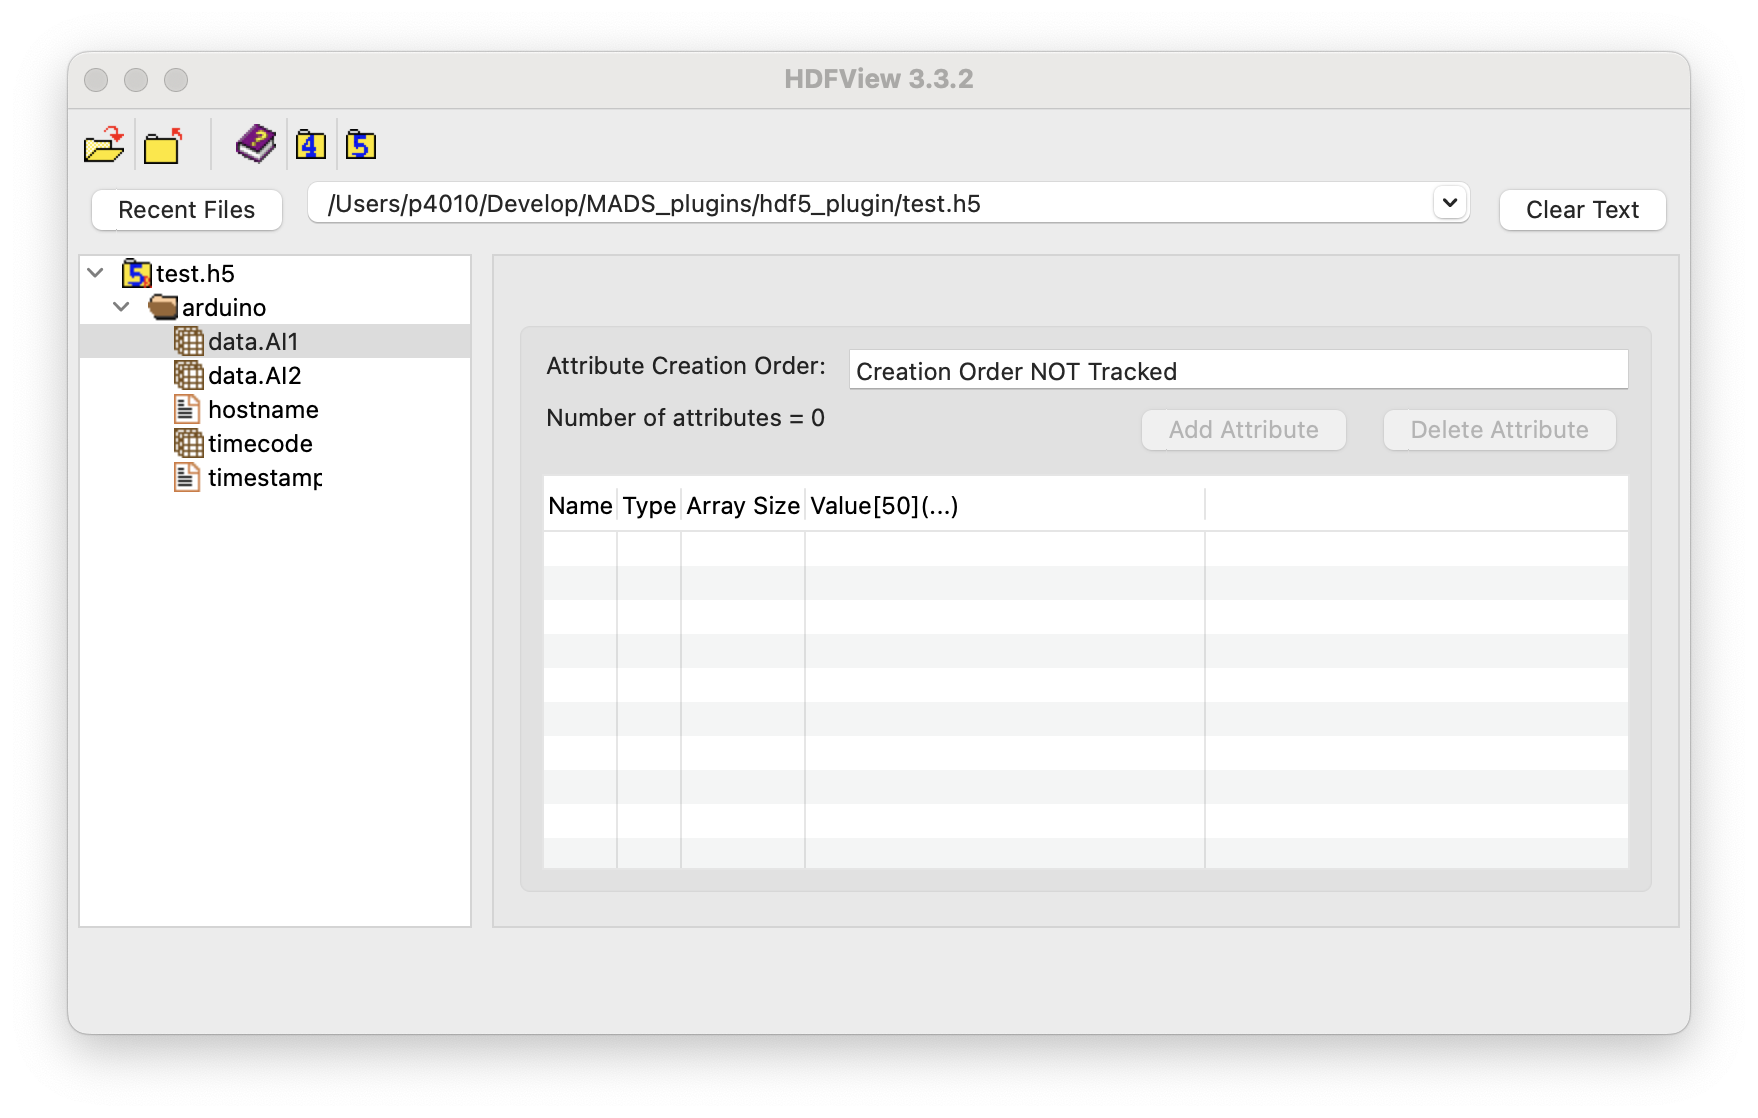The height and width of the screenshot is (1118, 1758).
Task: Select data.AI1 in the tree
Action: [253, 342]
